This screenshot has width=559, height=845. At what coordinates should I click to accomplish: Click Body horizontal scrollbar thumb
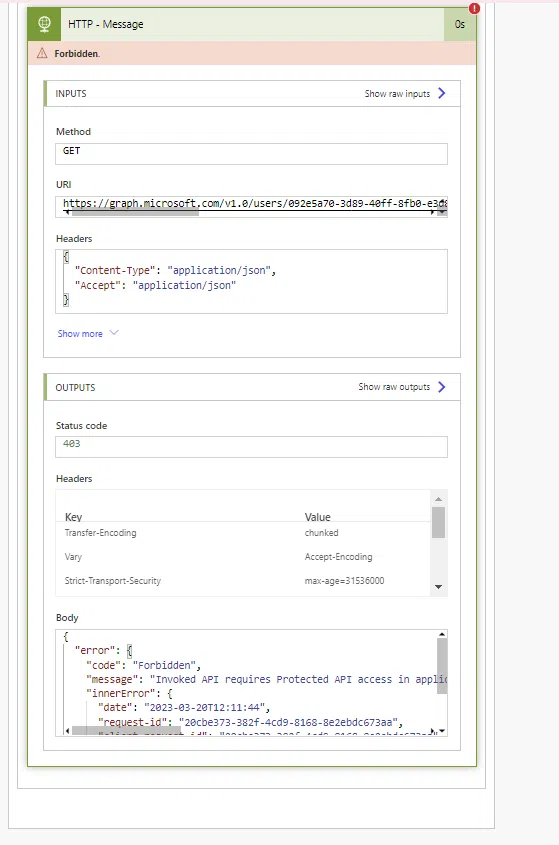coord(126,731)
